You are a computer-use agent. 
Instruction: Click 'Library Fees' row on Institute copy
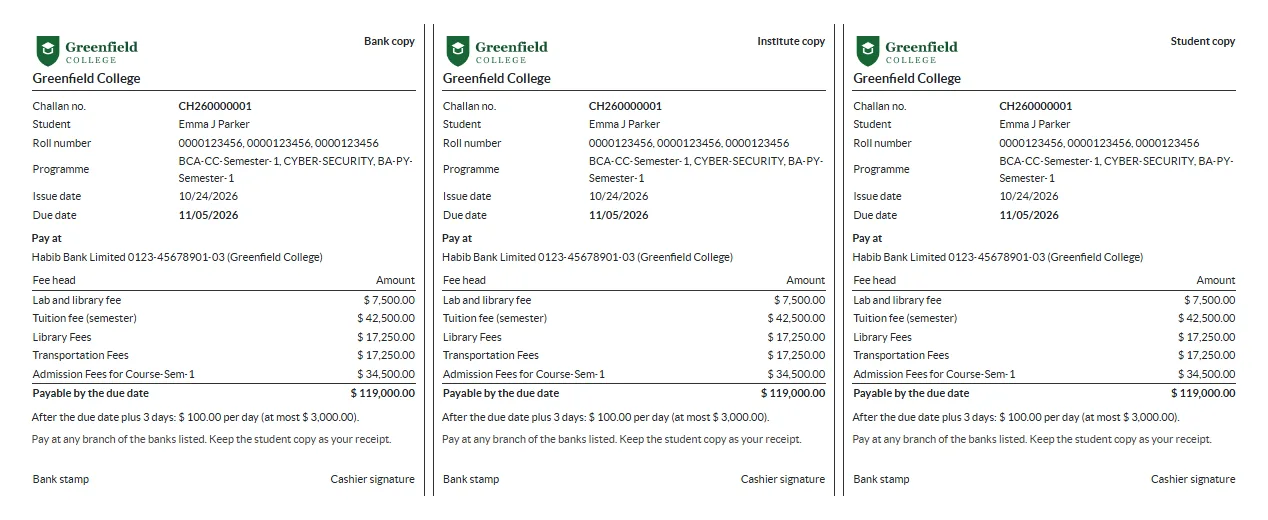click(x=634, y=337)
